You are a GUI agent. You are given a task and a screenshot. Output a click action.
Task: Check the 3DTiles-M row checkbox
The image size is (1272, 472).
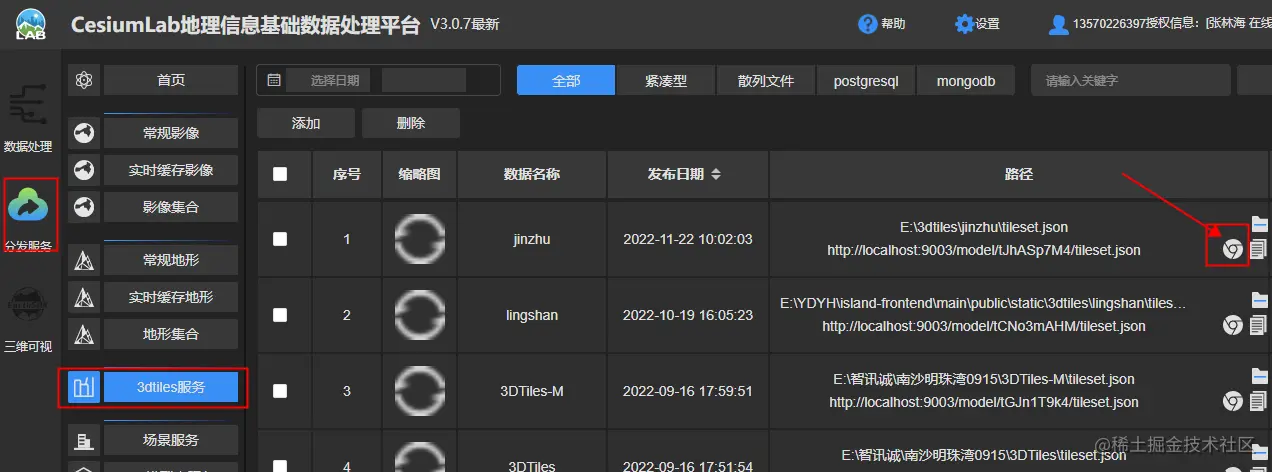coord(280,391)
